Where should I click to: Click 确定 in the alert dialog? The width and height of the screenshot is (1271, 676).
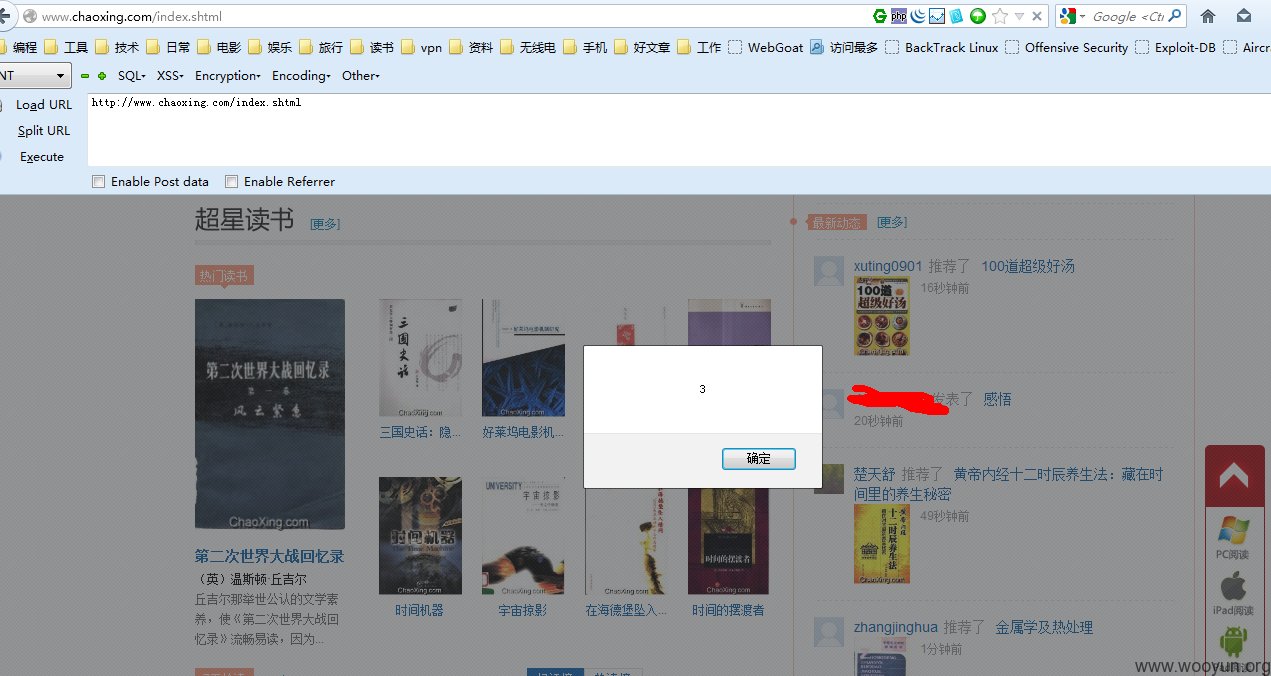(x=759, y=459)
